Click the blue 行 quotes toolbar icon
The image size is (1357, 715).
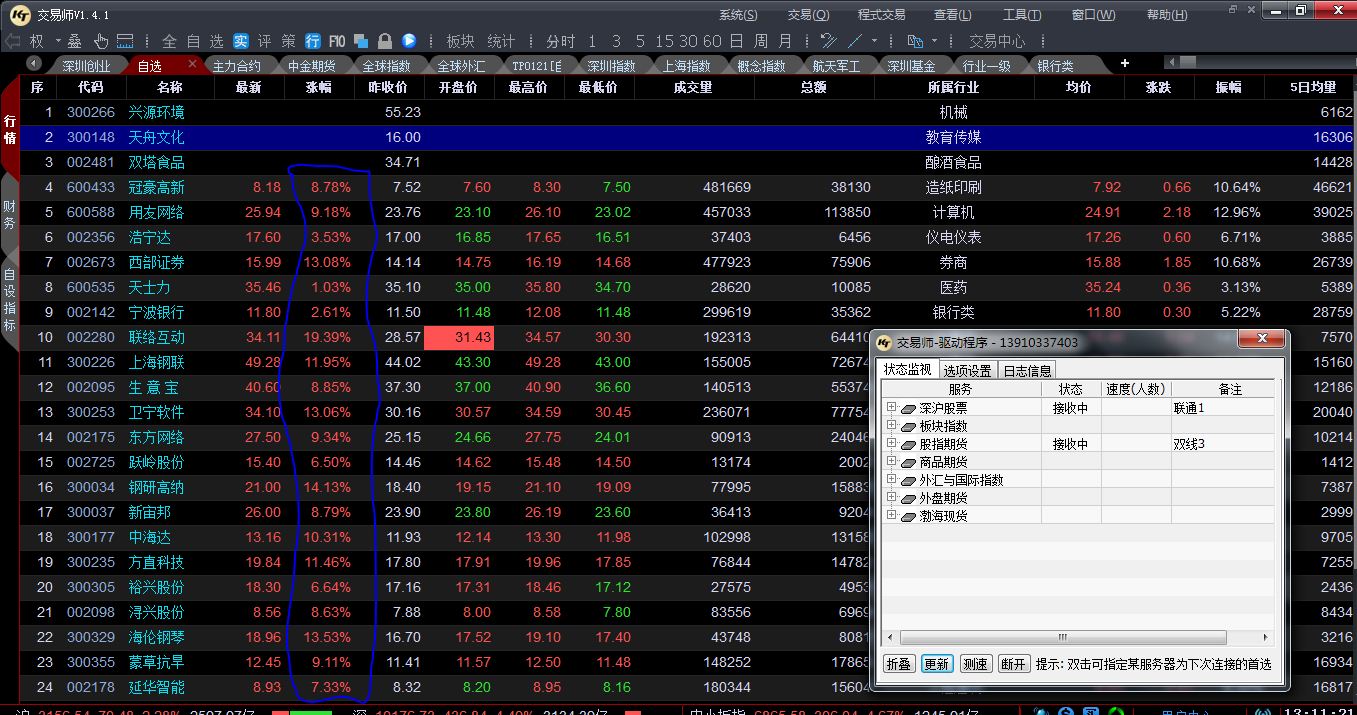pos(313,41)
